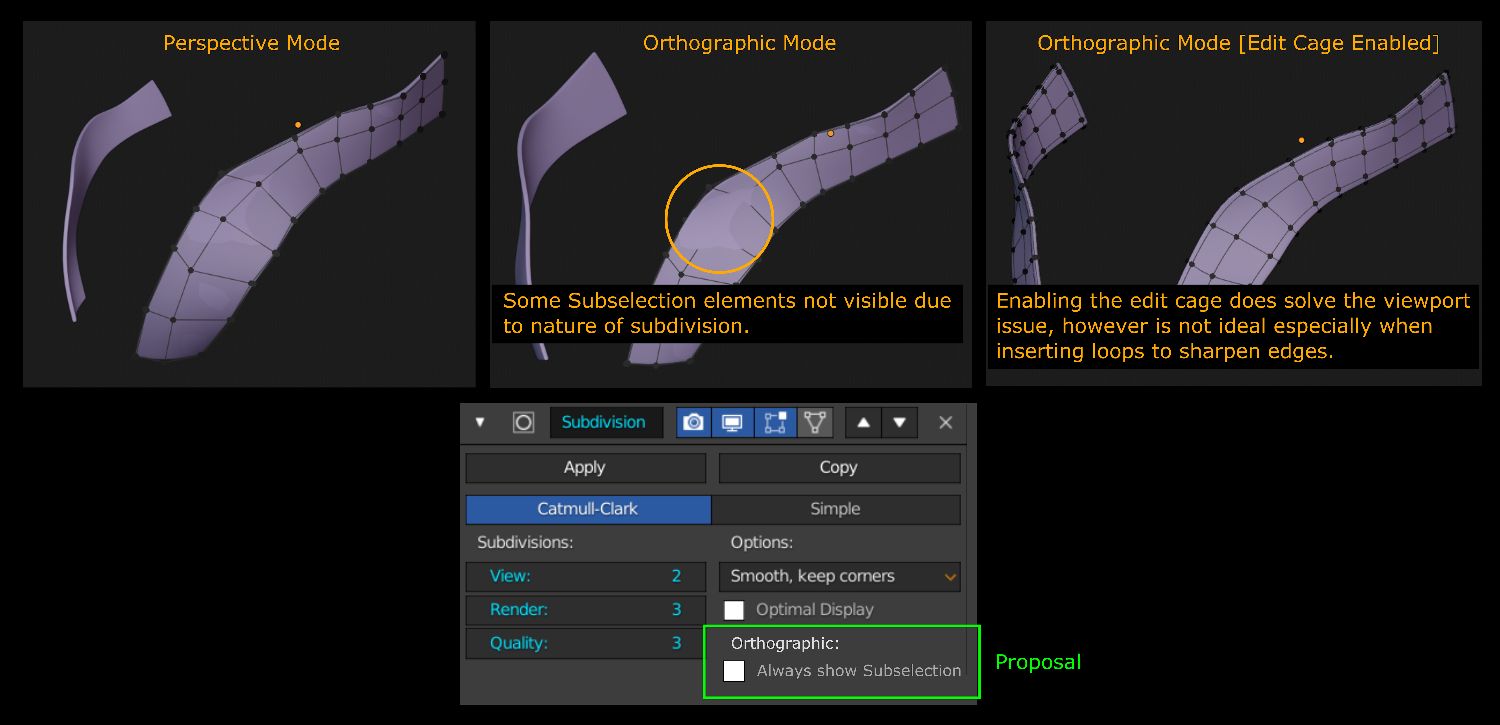Screen dimensions: 1500x725
Task: Select Catmull-Clark subdivision type
Action: pos(588,509)
